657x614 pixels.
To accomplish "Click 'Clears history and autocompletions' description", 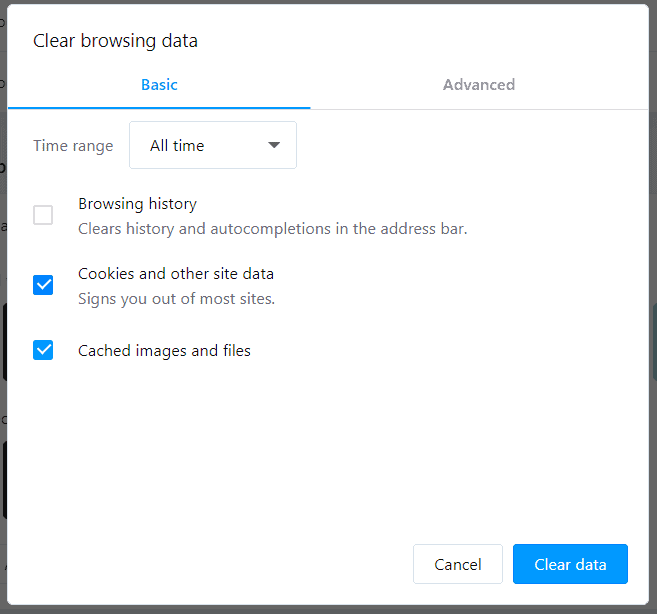I will click(272, 229).
